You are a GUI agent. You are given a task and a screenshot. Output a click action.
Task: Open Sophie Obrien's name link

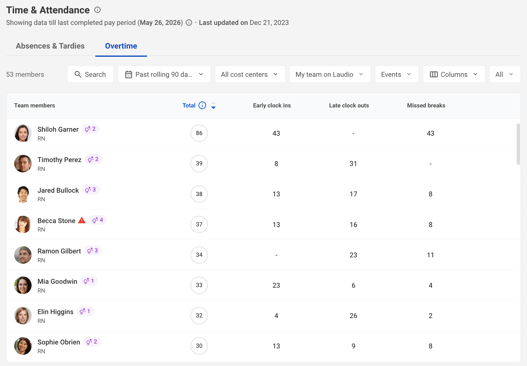click(59, 342)
